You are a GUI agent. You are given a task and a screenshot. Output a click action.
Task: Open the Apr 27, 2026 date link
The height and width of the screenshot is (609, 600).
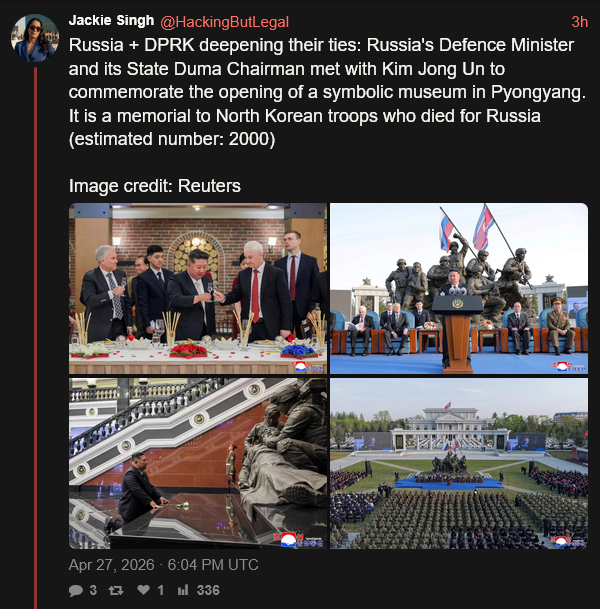coord(111,565)
